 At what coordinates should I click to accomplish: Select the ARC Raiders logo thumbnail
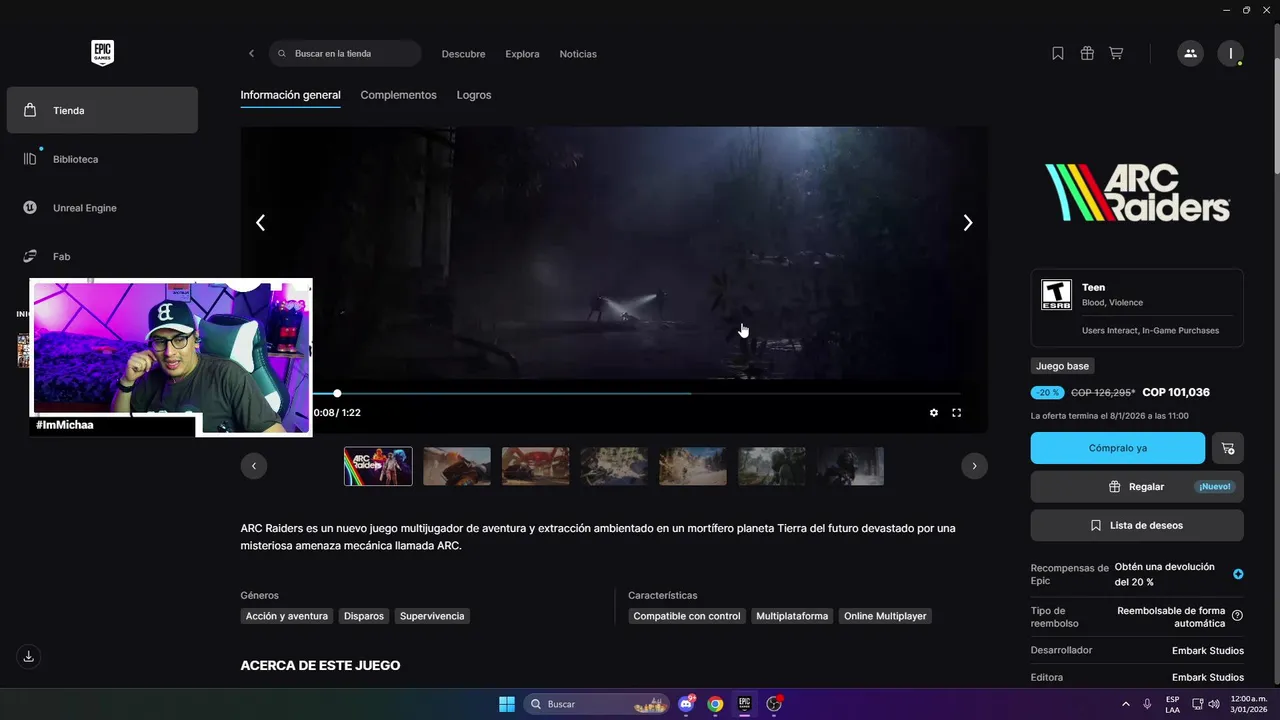(378, 466)
